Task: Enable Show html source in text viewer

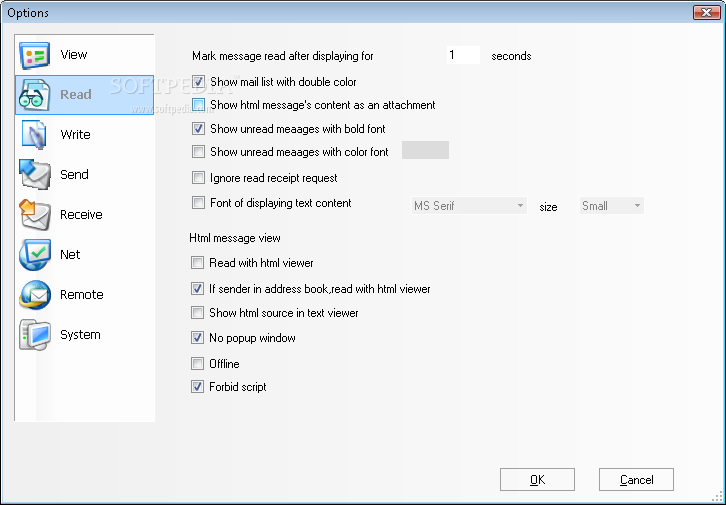Action: [x=197, y=313]
